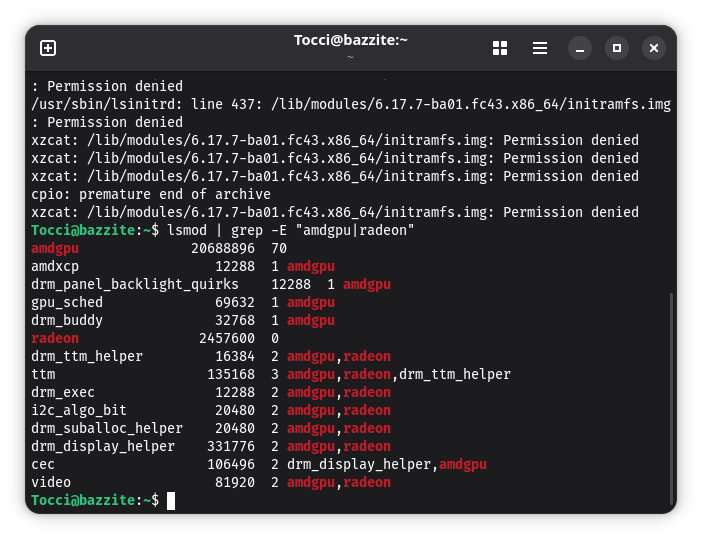Viewport: 702px width, 539px height.
Task: Click the Tocci@bazzite:~ window title
Action: pos(350,40)
